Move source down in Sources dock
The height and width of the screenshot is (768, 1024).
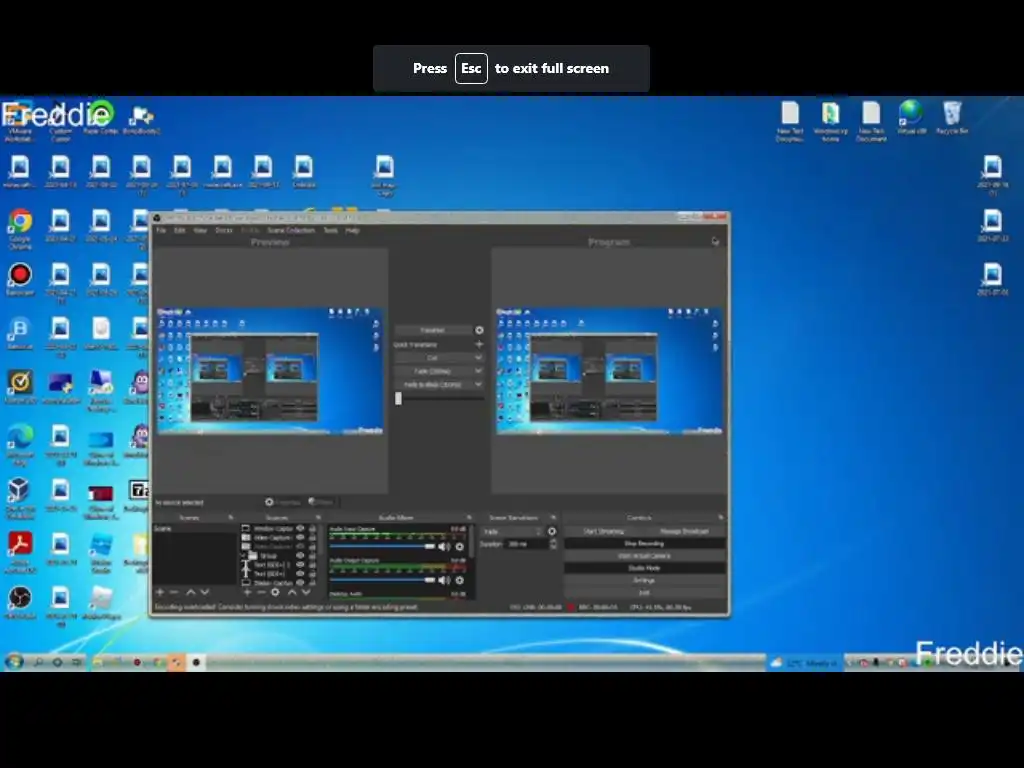pos(306,592)
